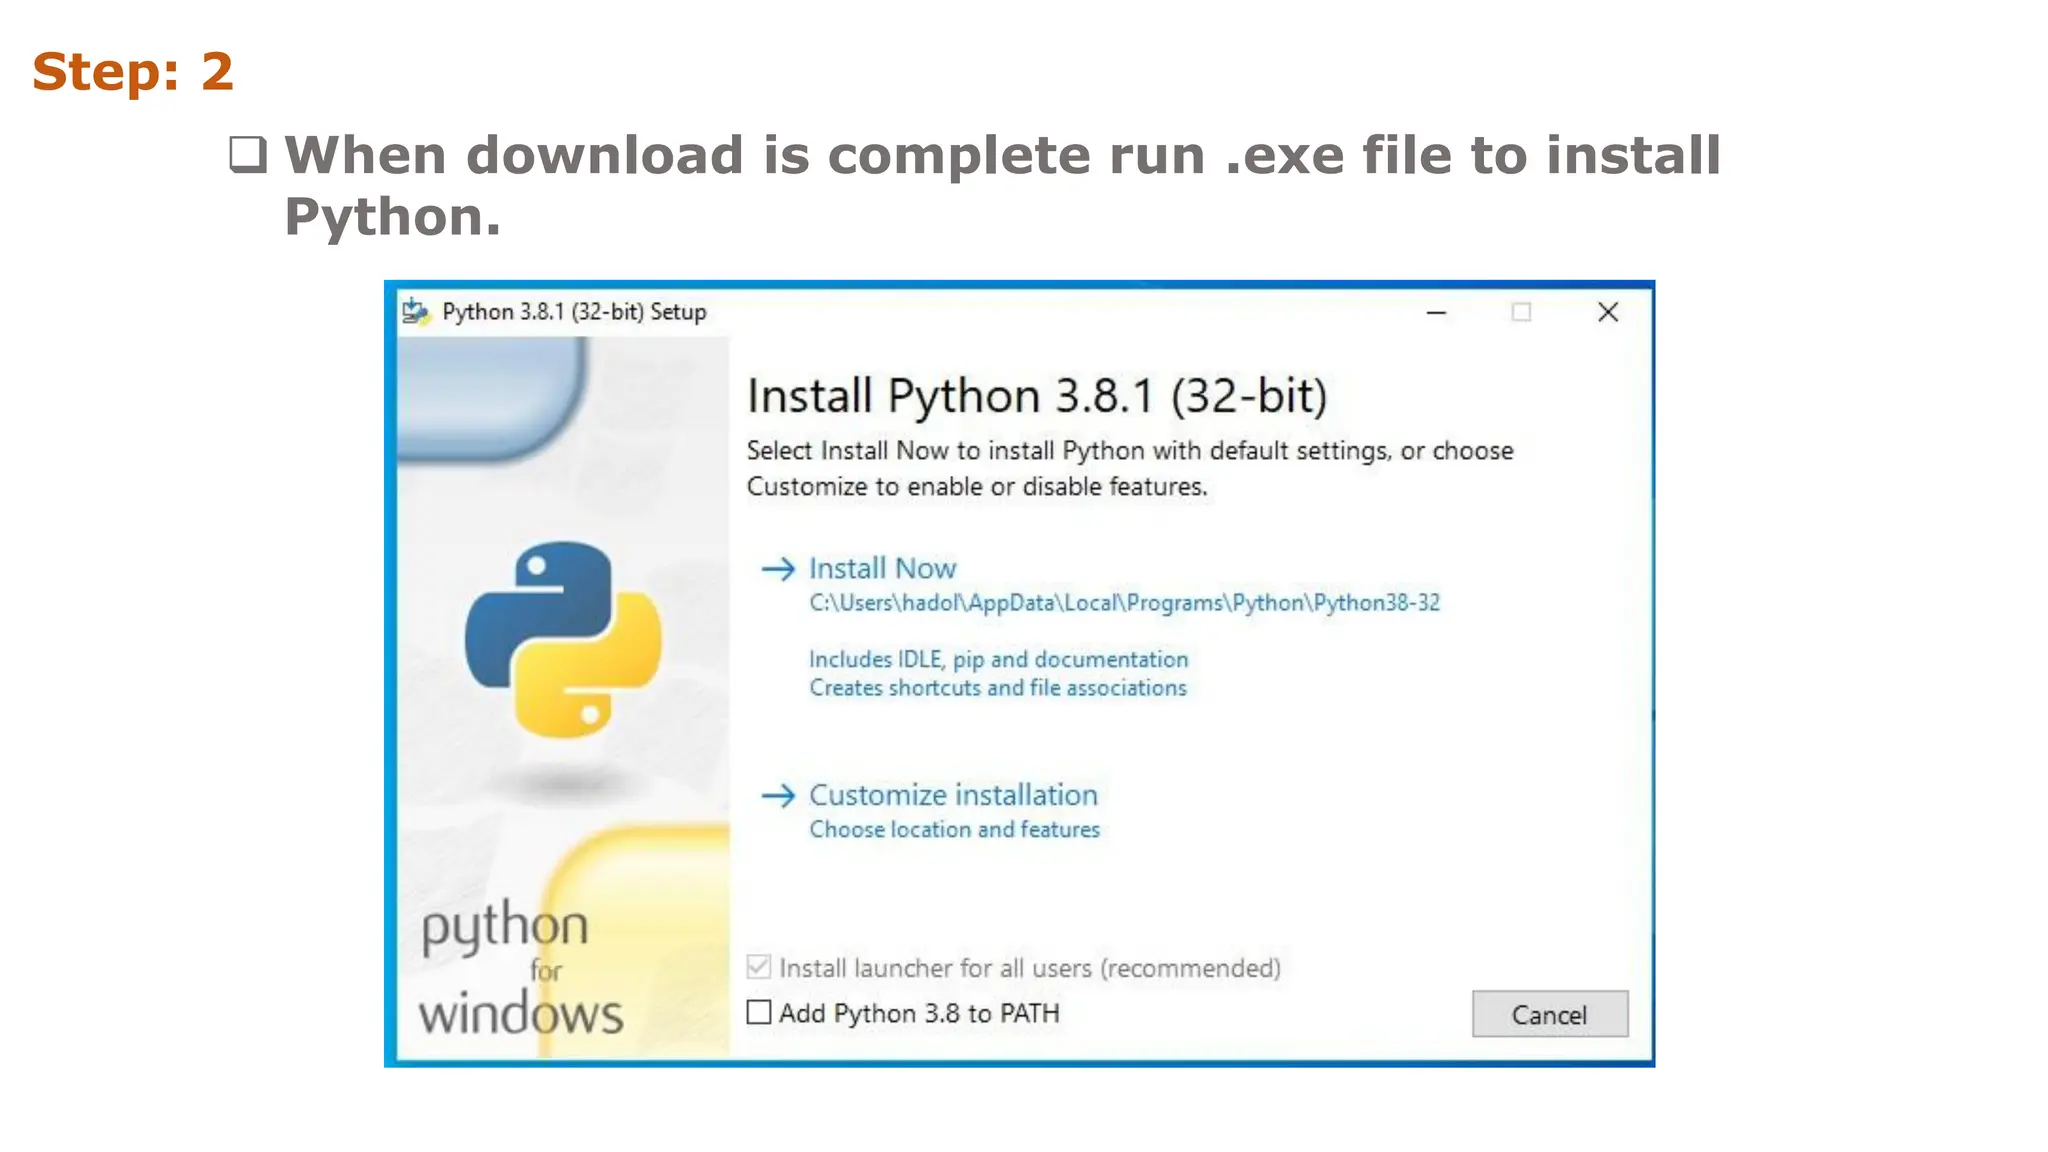This screenshot has height=1152, width=2048.
Task: Toggle Install launcher for all users checkbox
Action: pyautogui.click(x=759, y=966)
